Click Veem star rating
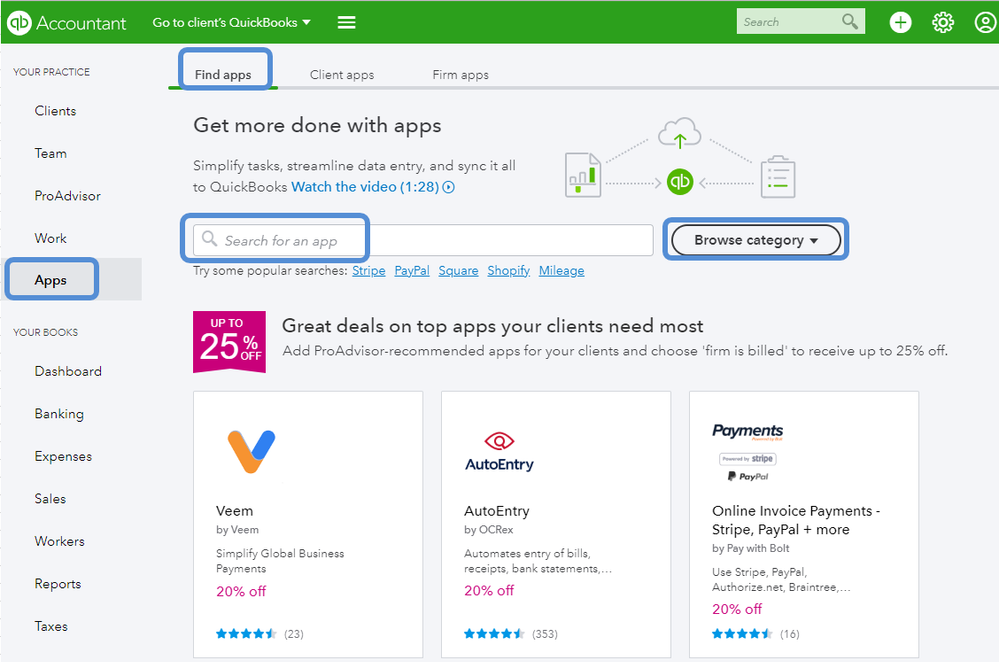 246,634
